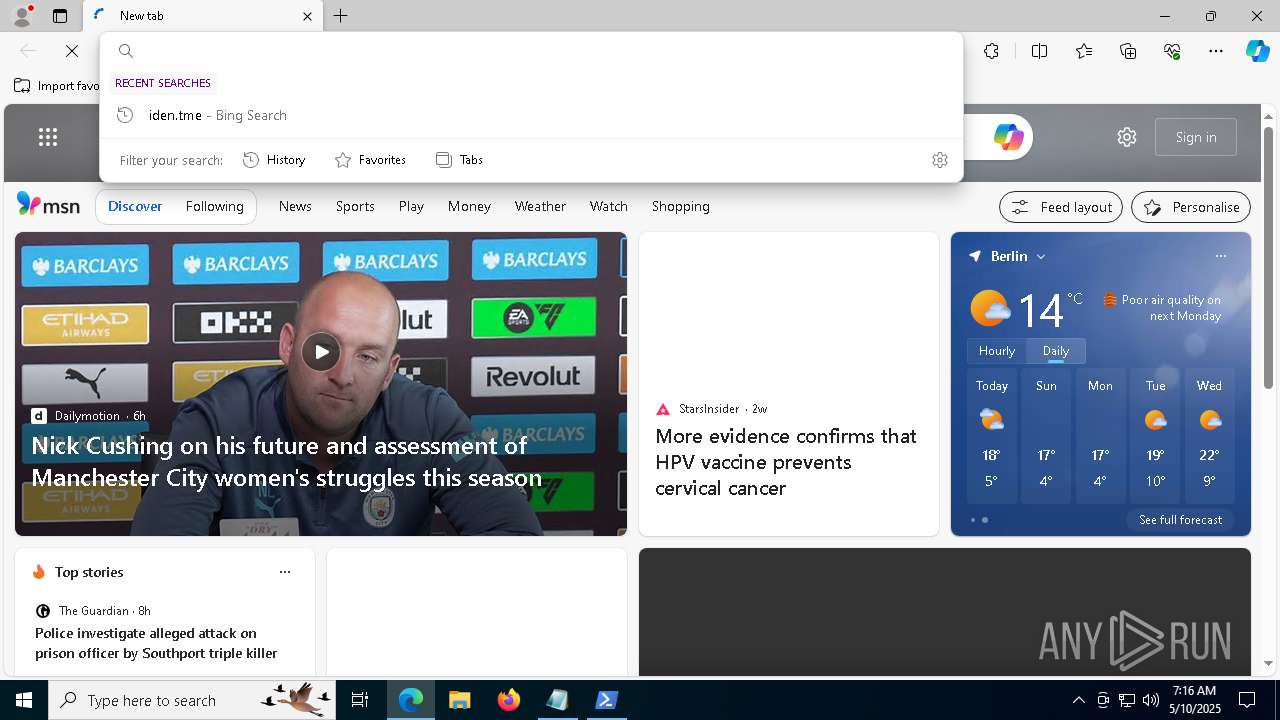Open Feed layout options
The height and width of the screenshot is (720, 1280).
pyautogui.click(x=1061, y=207)
